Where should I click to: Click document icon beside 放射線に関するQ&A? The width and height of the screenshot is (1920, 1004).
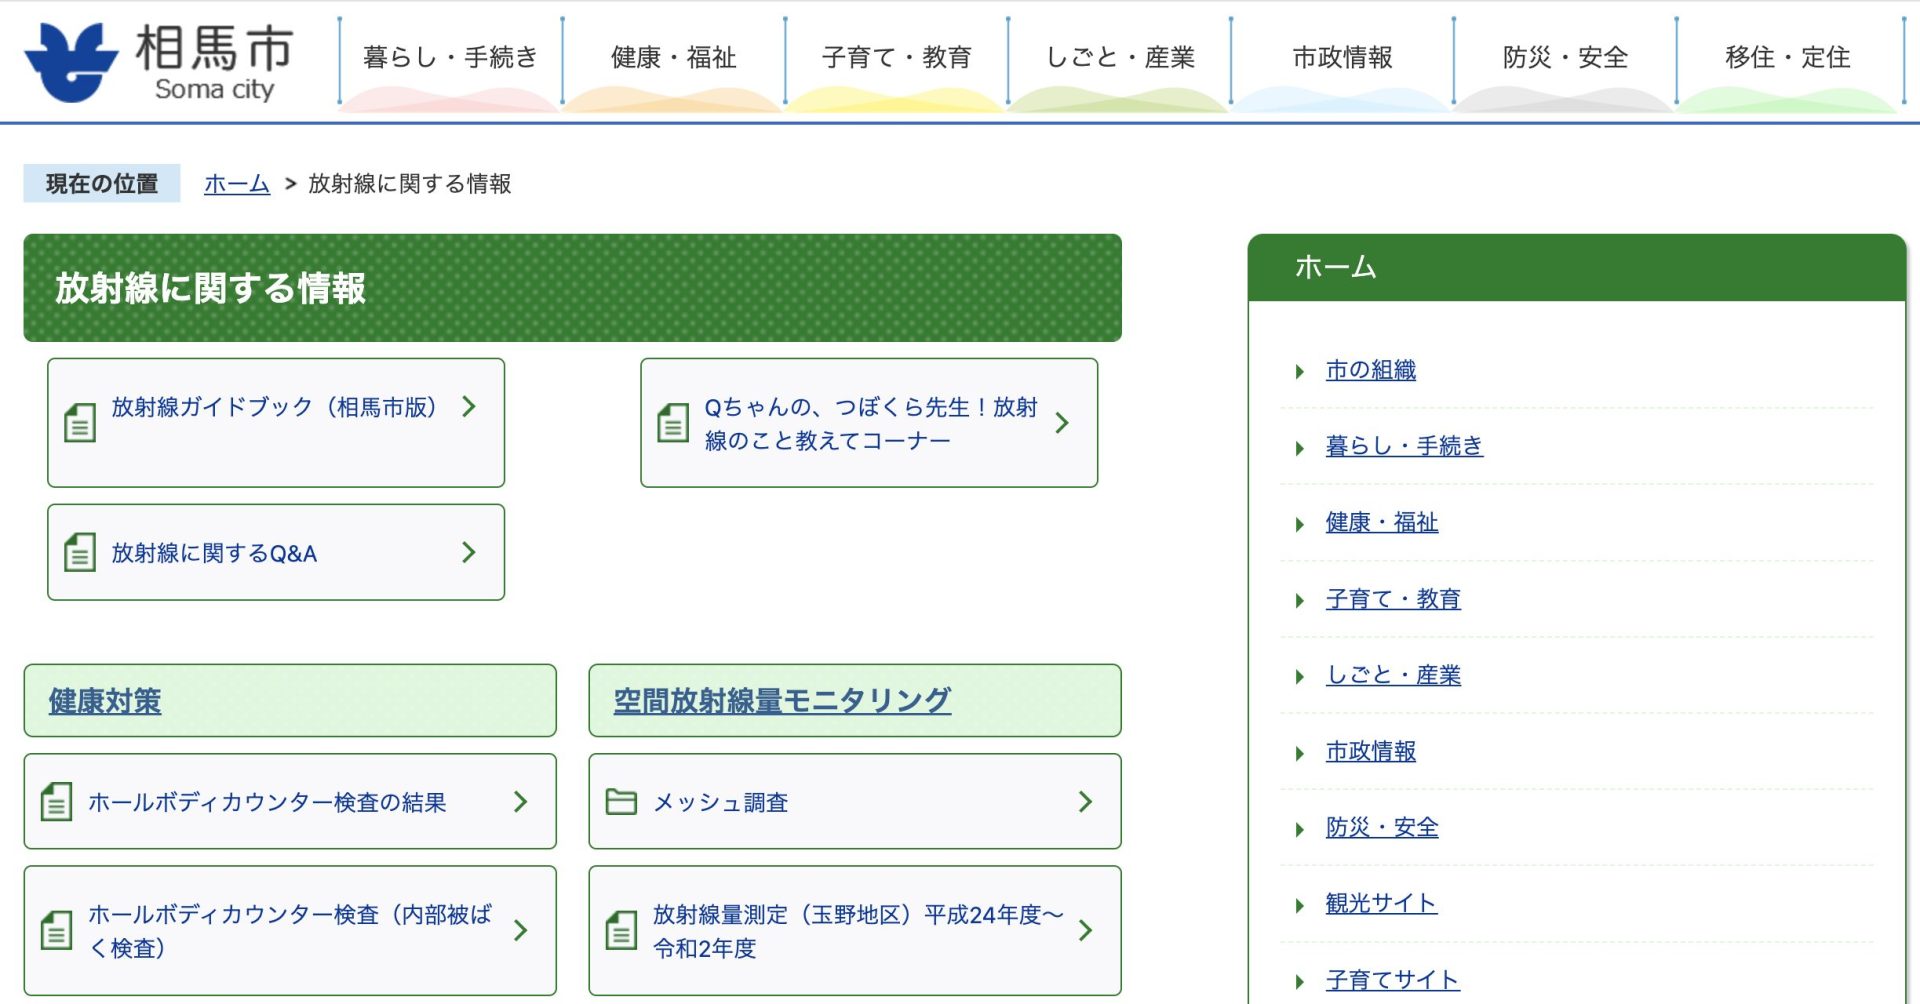pos(80,552)
